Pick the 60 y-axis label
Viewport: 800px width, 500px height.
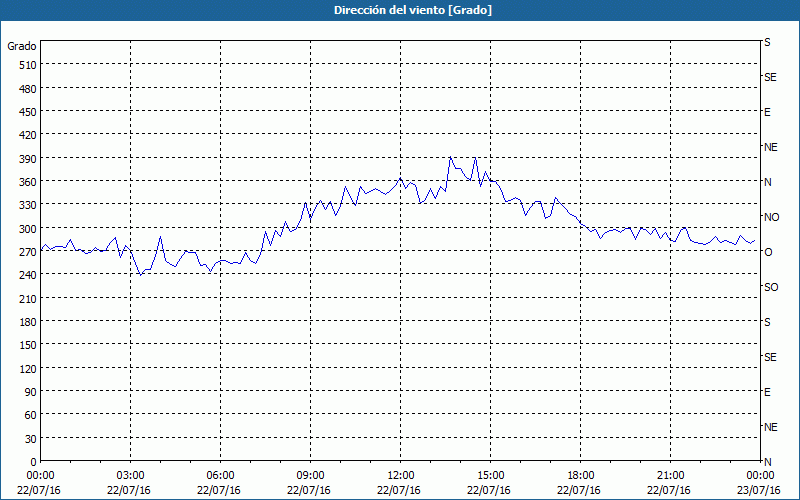pos(31,415)
